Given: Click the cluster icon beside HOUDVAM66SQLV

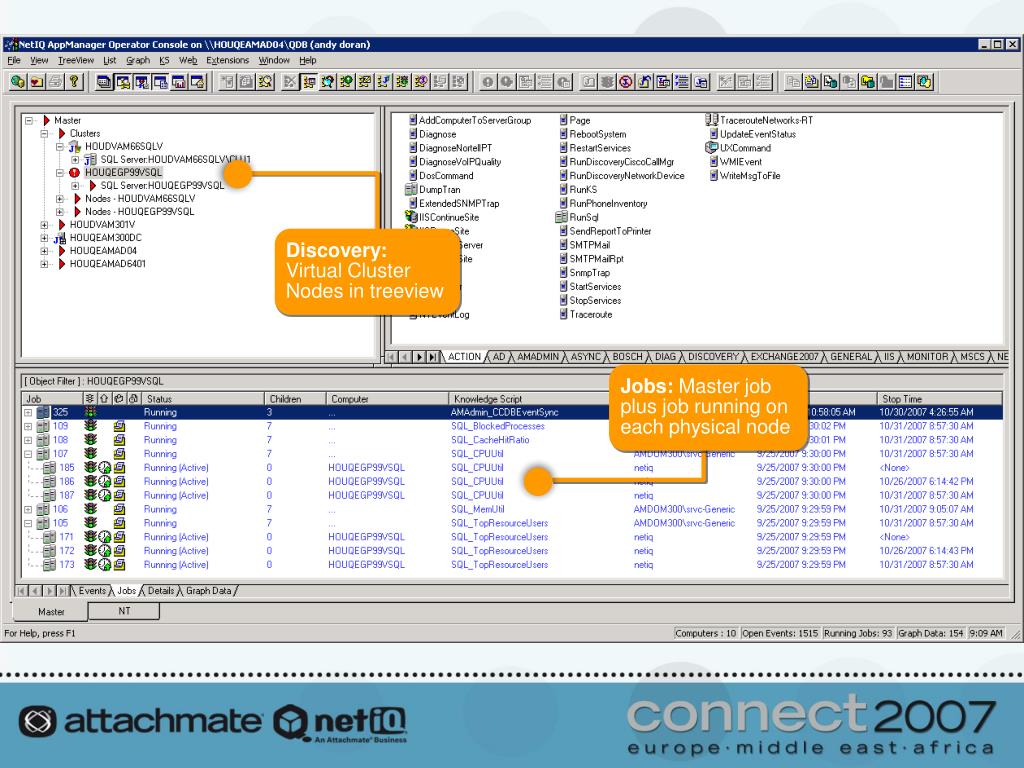Looking at the screenshot, I should pos(75,146).
